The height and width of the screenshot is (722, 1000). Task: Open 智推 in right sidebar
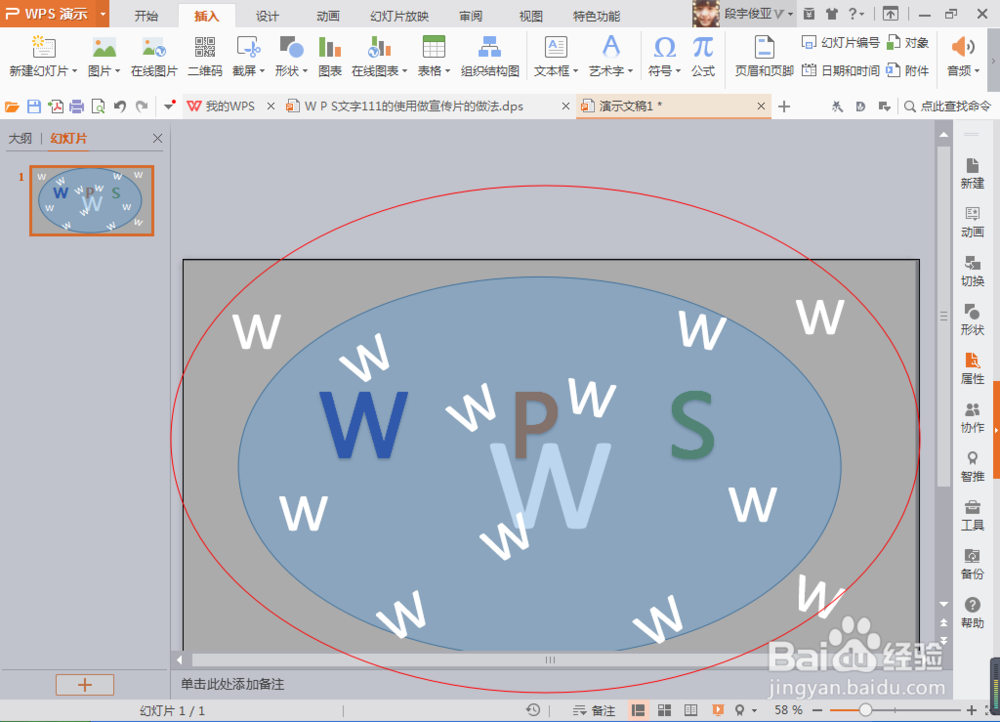point(972,466)
